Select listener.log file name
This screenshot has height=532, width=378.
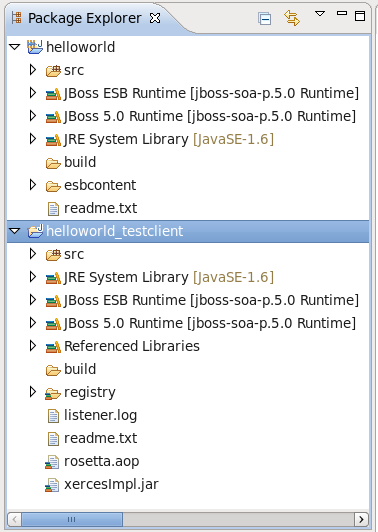click(x=100, y=415)
